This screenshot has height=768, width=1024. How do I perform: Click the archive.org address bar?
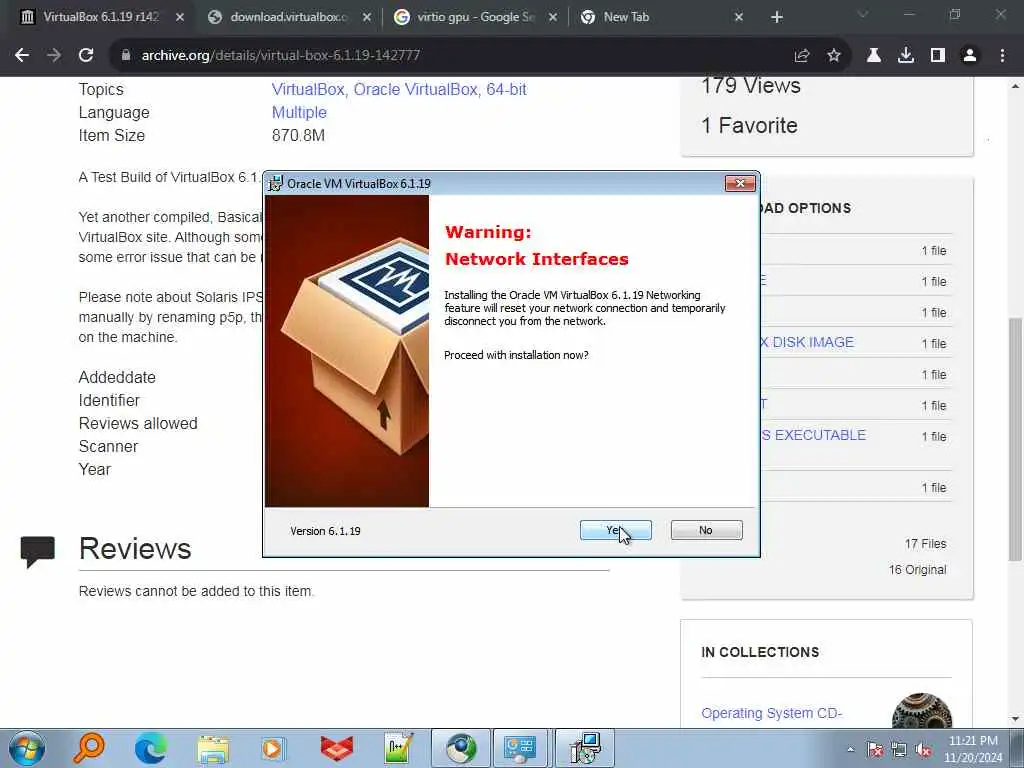coord(451,56)
